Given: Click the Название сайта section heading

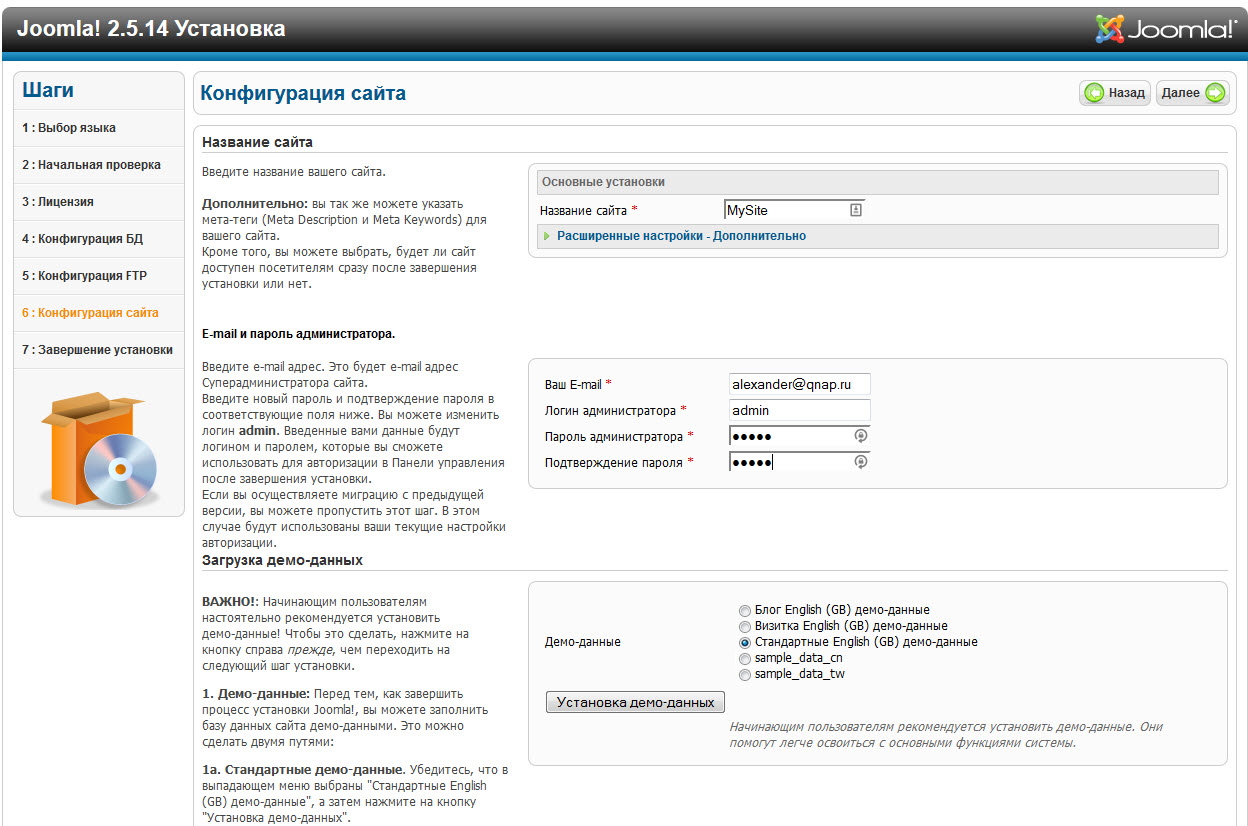Looking at the screenshot, I should 258,142.
